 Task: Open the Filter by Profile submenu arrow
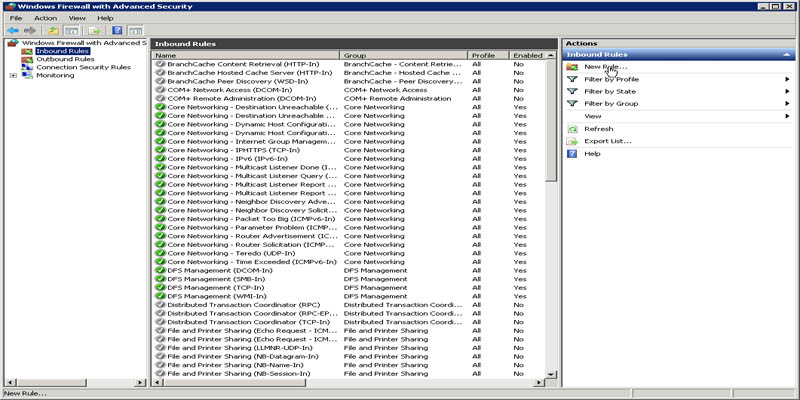click(x=788, y=79)
